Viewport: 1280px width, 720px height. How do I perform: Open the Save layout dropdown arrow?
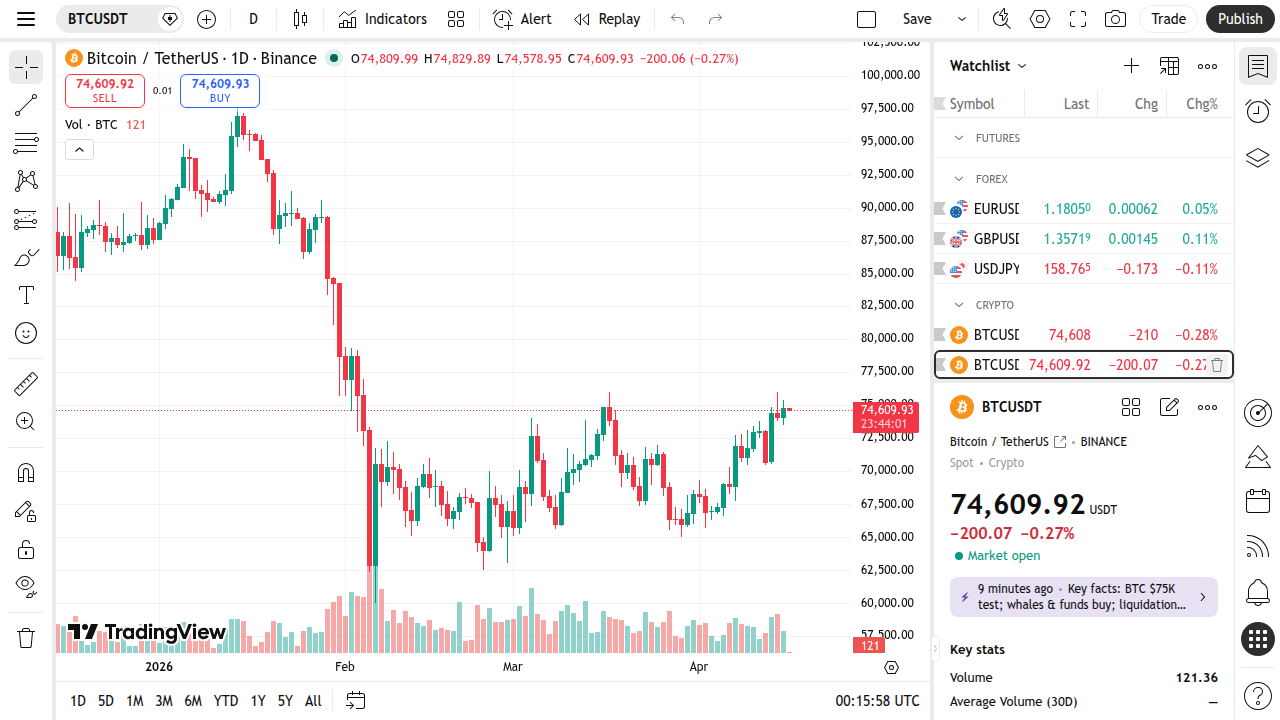pos(962,19)
